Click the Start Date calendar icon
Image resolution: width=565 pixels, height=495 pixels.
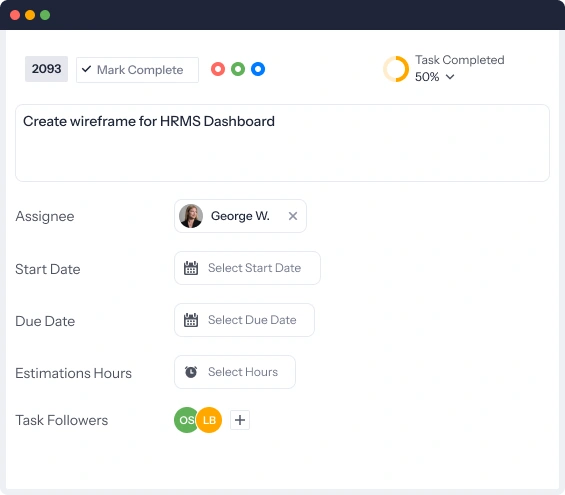[x=191, y=268]
